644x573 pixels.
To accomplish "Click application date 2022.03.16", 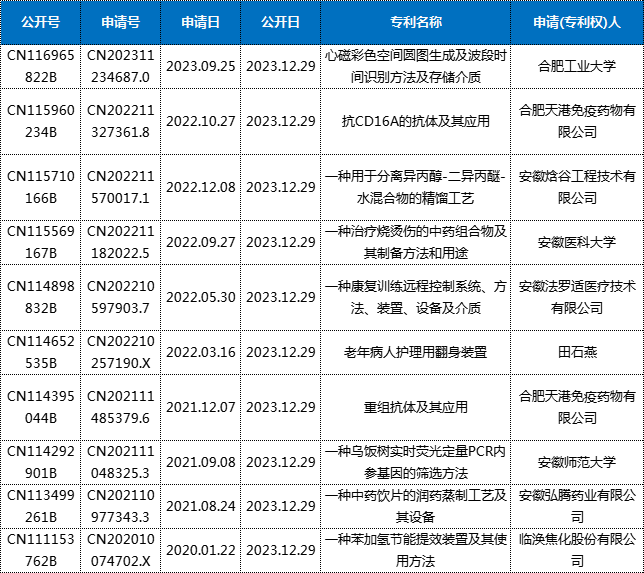I will coord(200,352).
